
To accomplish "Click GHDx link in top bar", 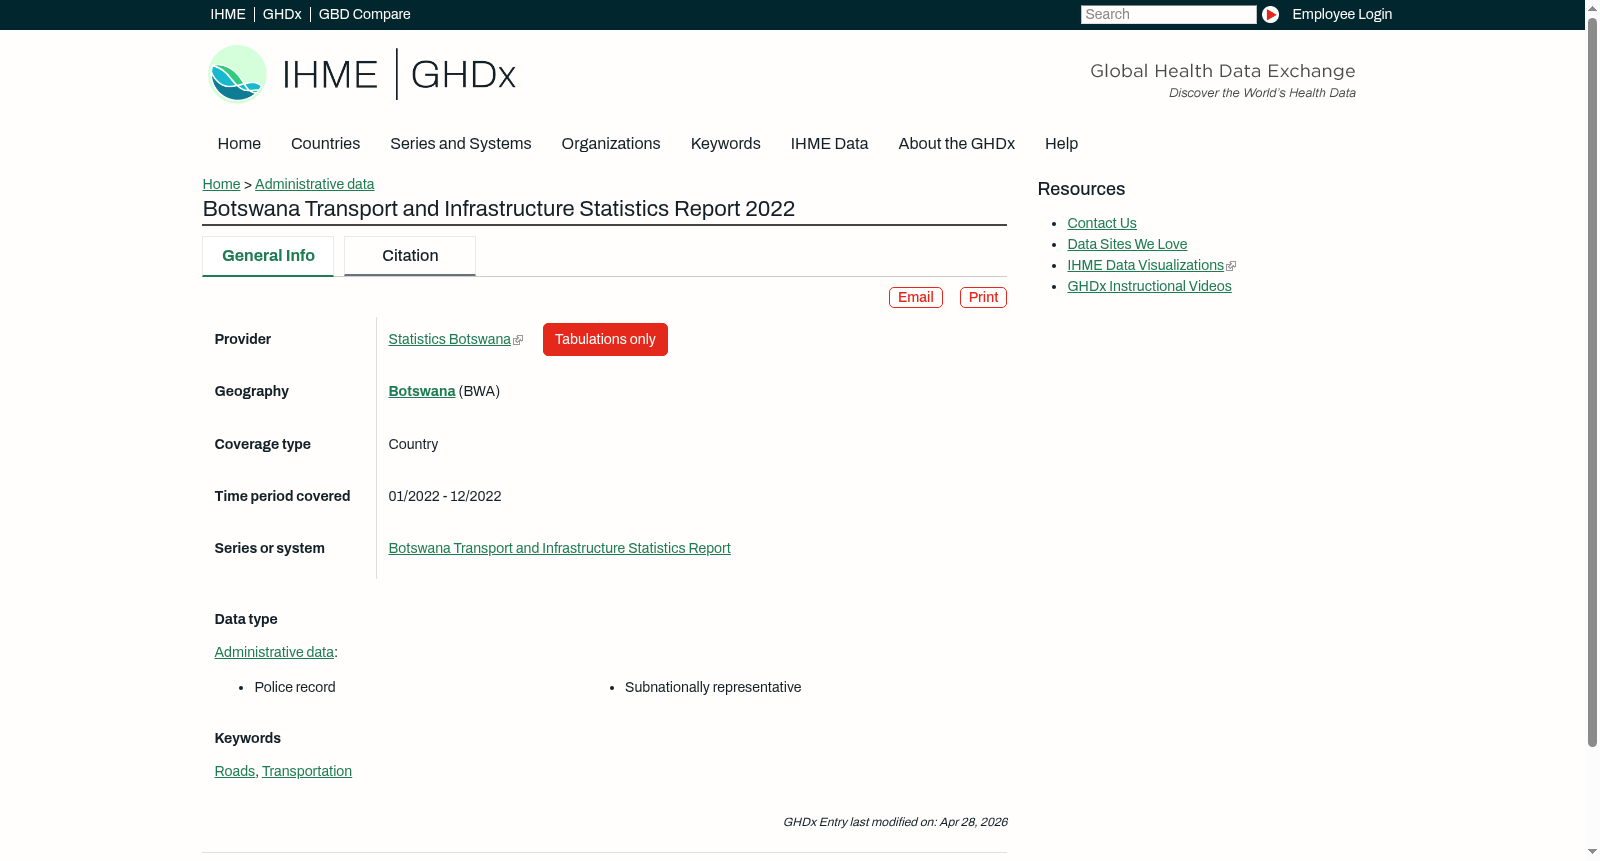I will coord(282,14).
